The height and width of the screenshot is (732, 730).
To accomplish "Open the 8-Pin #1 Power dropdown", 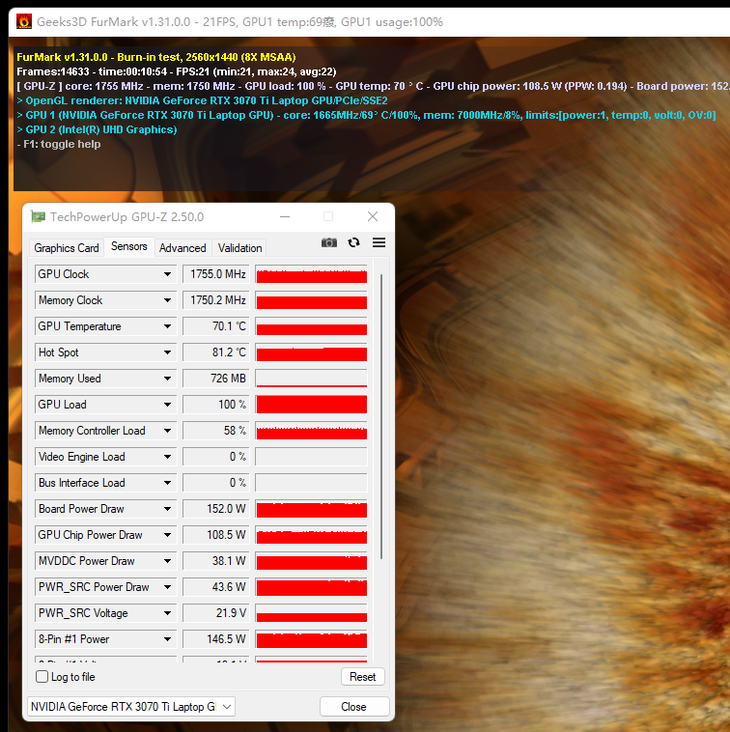I will (167, 639).
